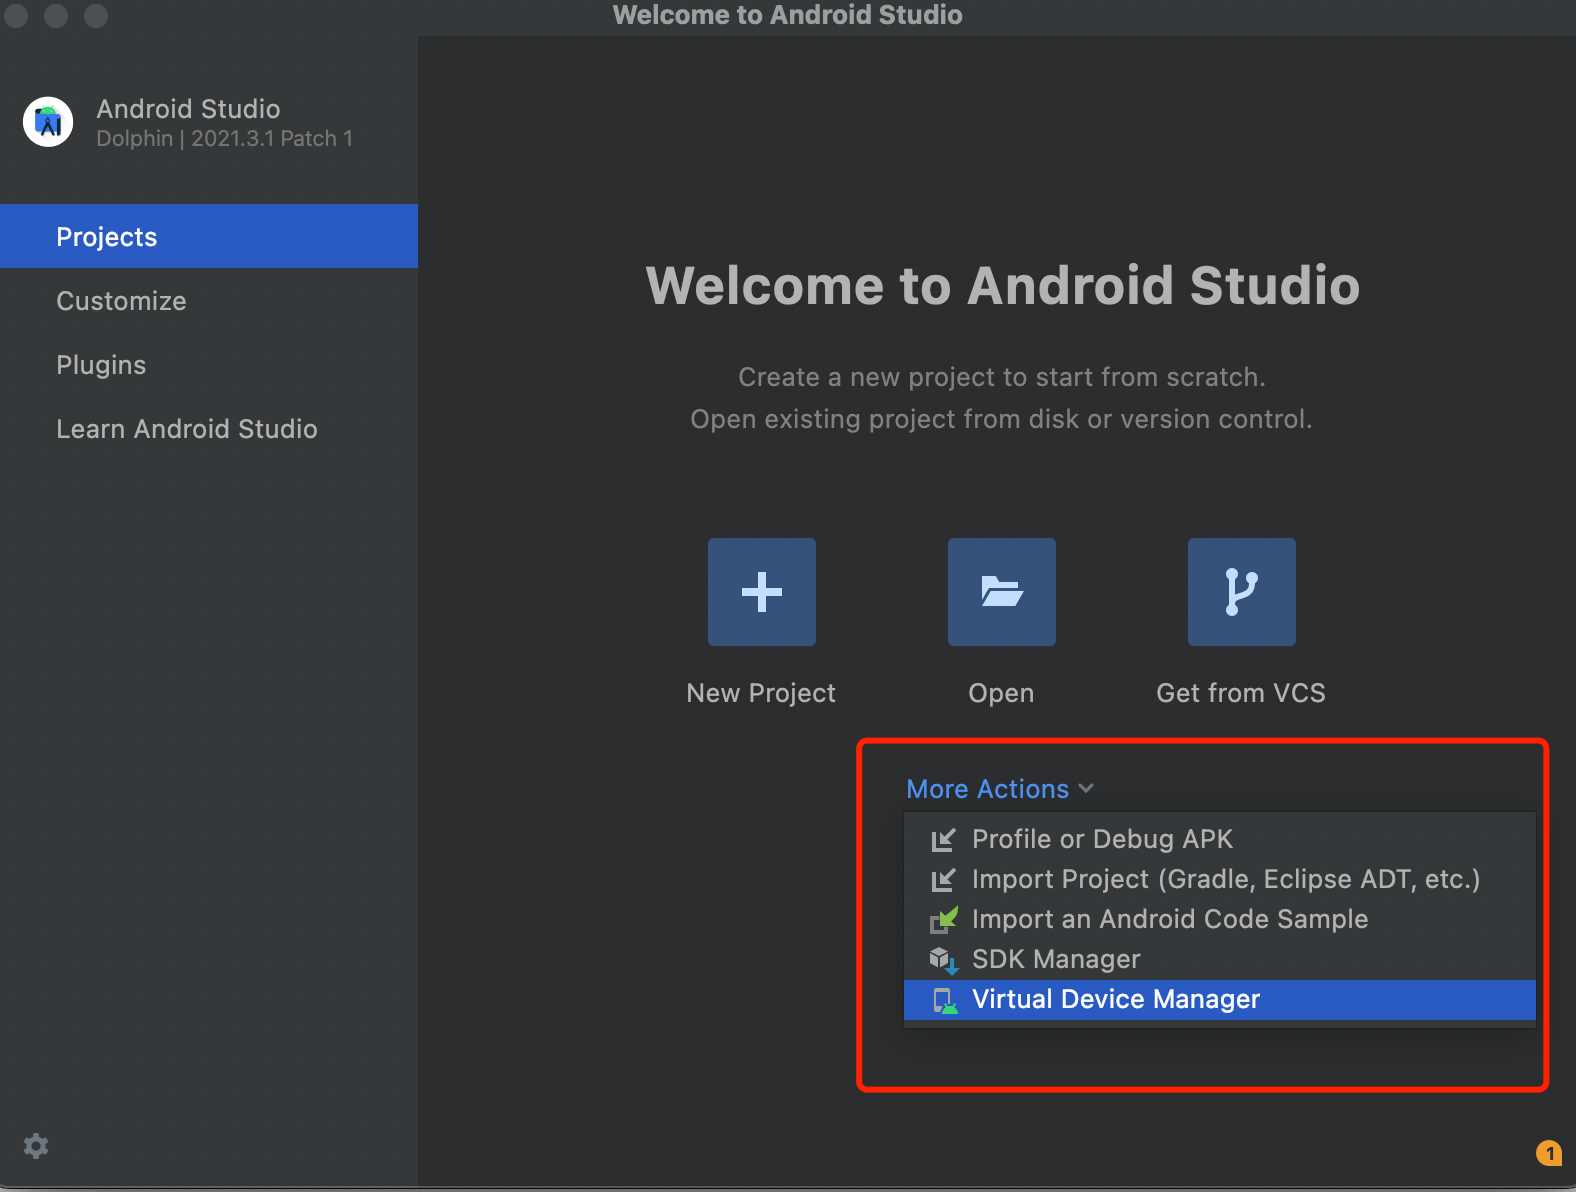Screen dimensions: 1576x1192
Task: Click the New Project label
Action: [x=761, y=693]
